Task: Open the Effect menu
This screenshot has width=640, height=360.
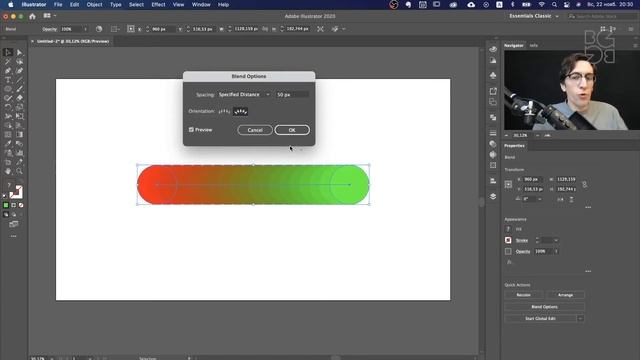Action: pos(158,4)
